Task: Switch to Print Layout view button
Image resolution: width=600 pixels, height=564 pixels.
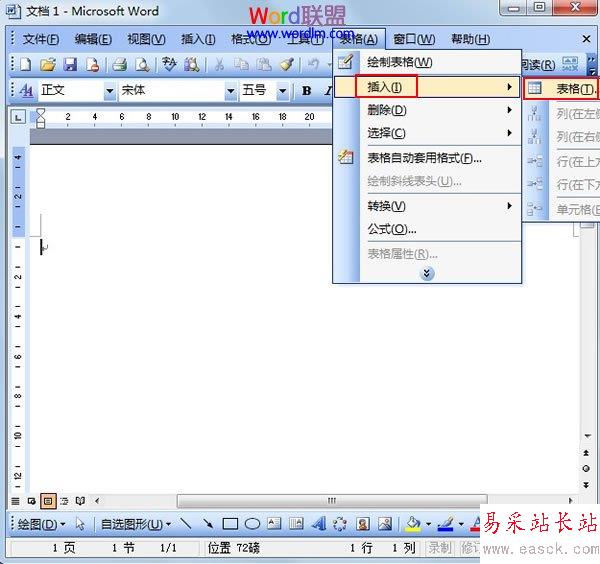Action: [x=48, y=501]
